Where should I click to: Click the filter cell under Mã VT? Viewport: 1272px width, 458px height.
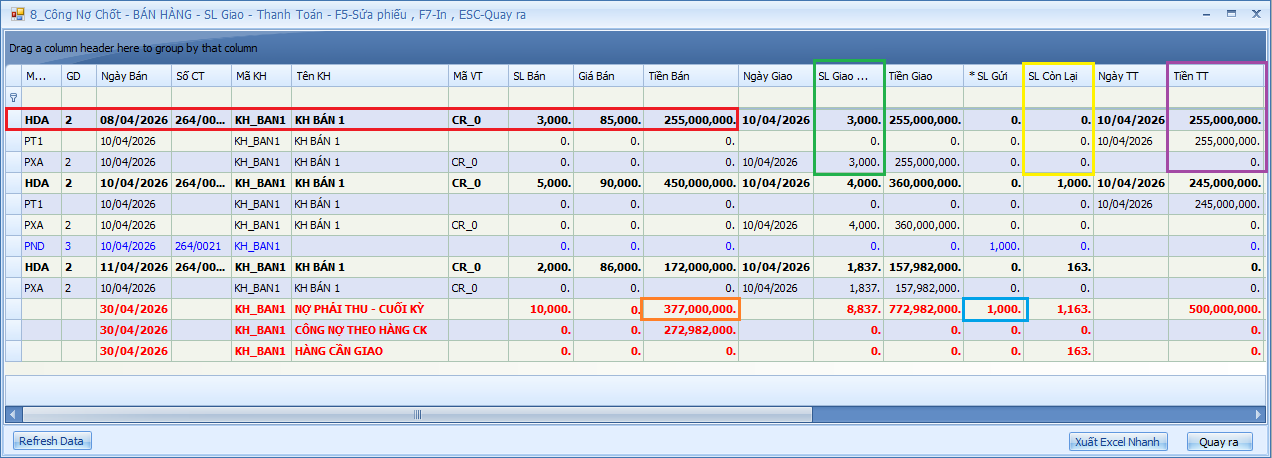476,98
